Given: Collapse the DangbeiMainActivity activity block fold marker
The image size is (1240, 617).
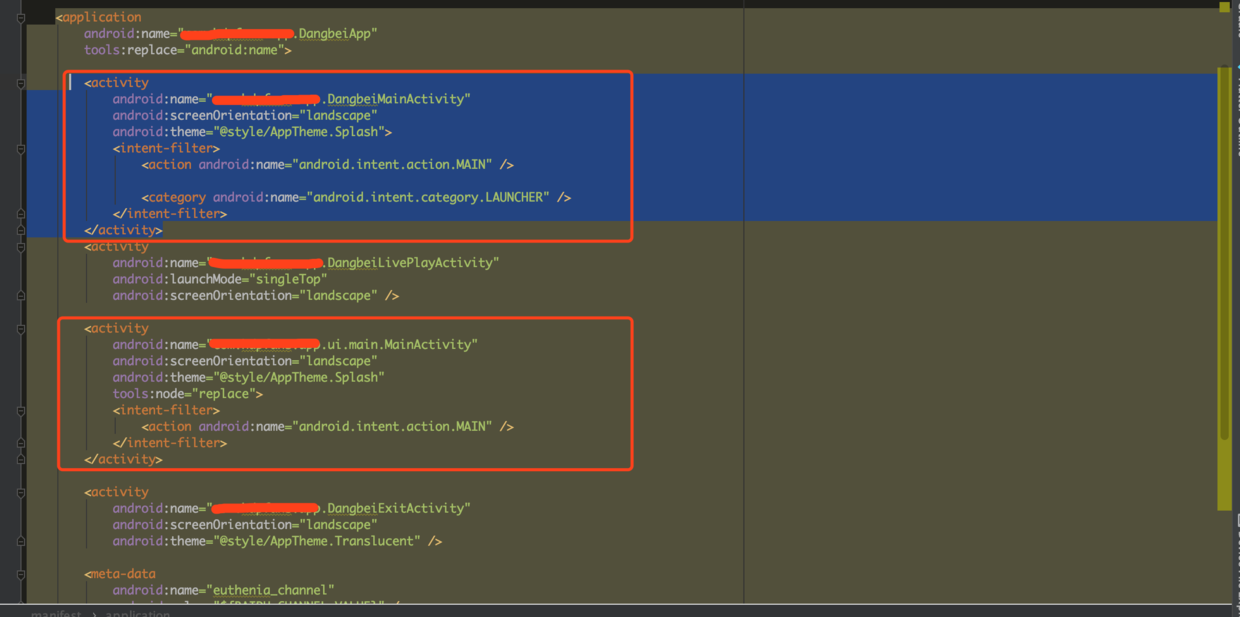Looking at the screenshot, I should point(20,83).
